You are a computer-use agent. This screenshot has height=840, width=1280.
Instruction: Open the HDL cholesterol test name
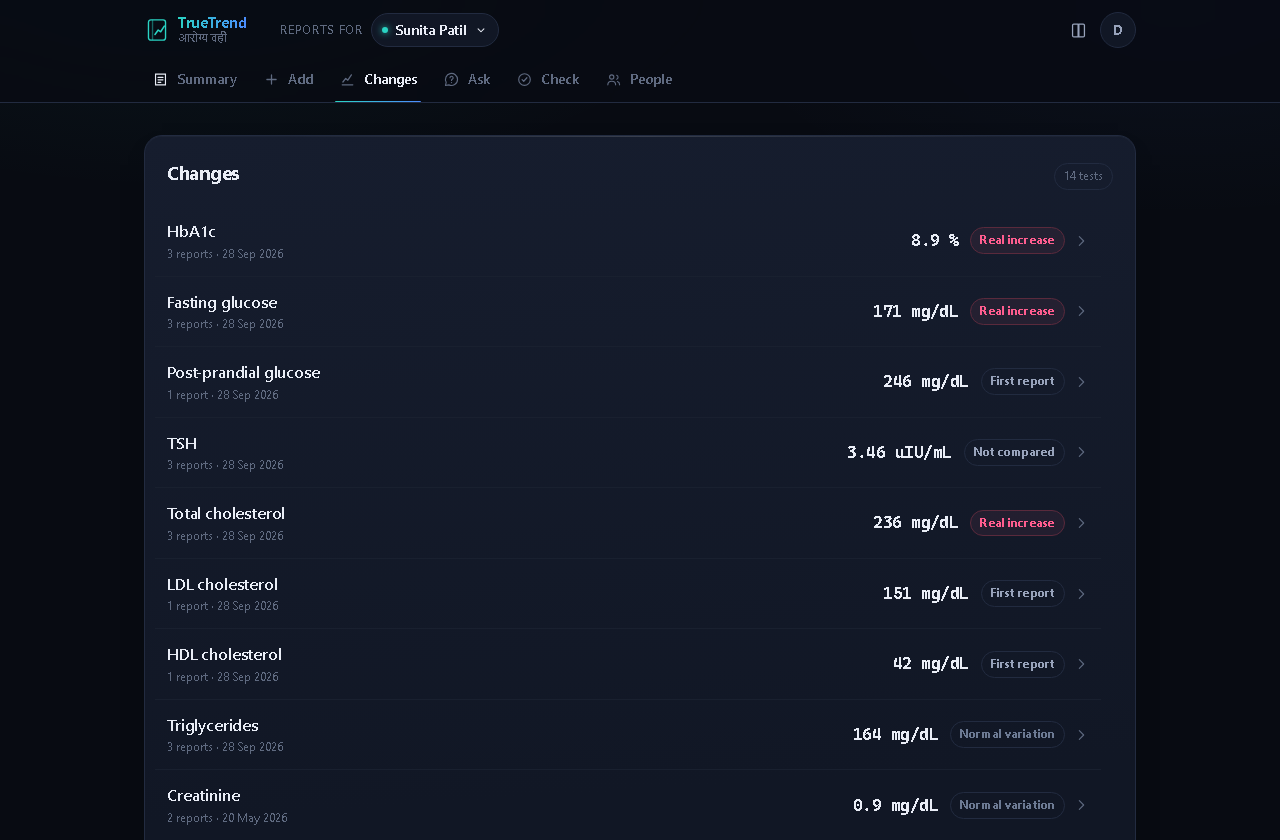tap(224, 654)
